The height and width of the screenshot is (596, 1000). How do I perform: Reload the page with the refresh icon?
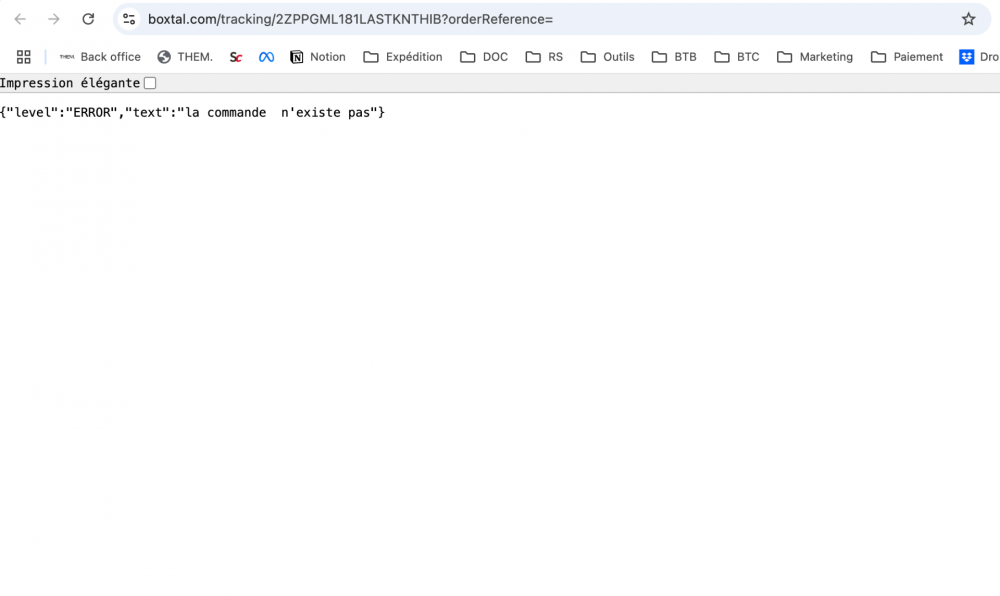(x=88, y=19)
